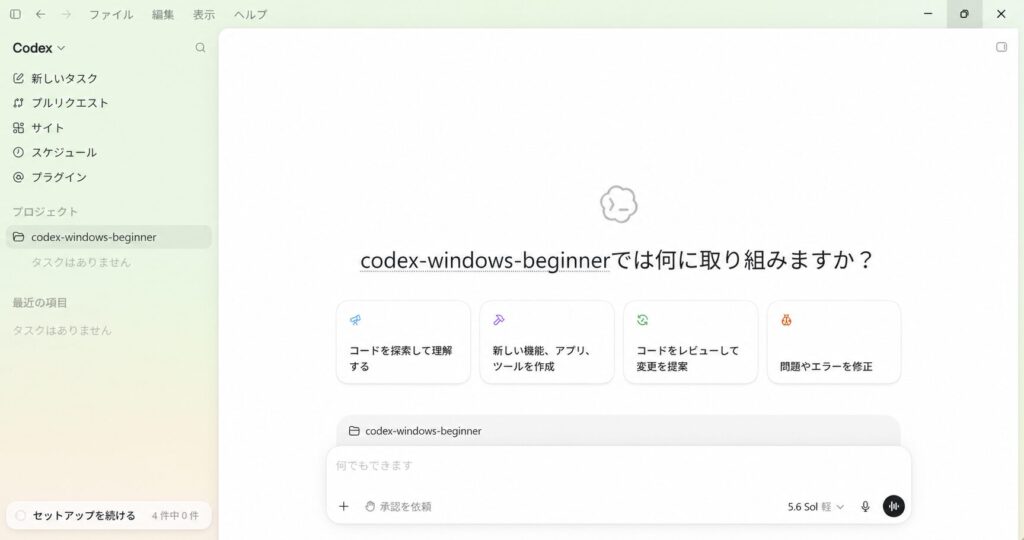Open the ファイル menu
Image resolution: width=1024 pixels, height=540 pixels.
[111, 14]
